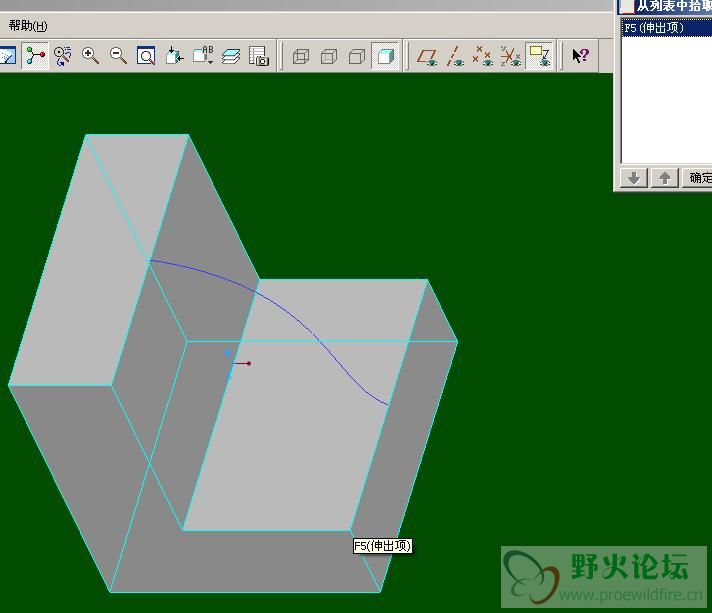712x613 pixels.
Task: Toggle coordinate systems visibility
Action: pyautogui.click(x=511, y=56)
